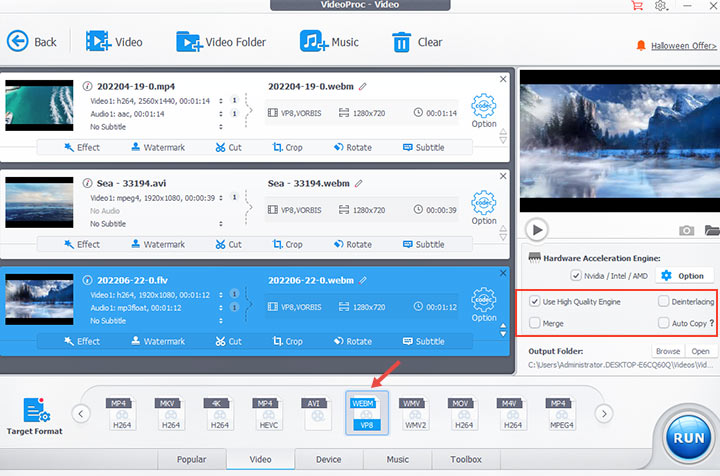
Task: Open Effect for 202204-19-0.mp4
Action: coord(82,147)
